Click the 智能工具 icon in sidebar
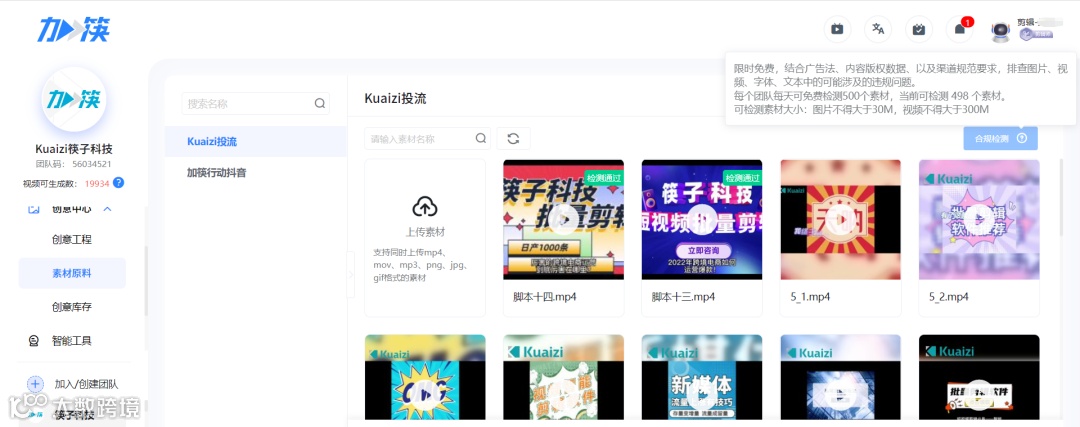This screenshot has height=427, width=1080. (33, 340)
